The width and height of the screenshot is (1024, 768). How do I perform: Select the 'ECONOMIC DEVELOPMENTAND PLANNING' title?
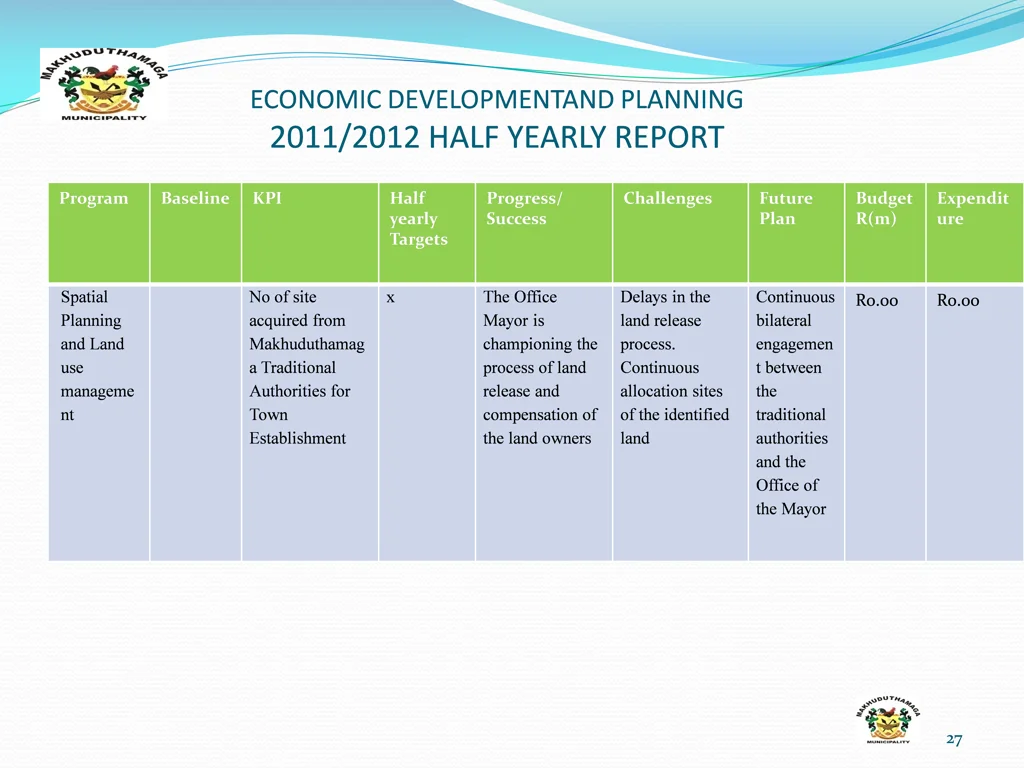(496, 100)
